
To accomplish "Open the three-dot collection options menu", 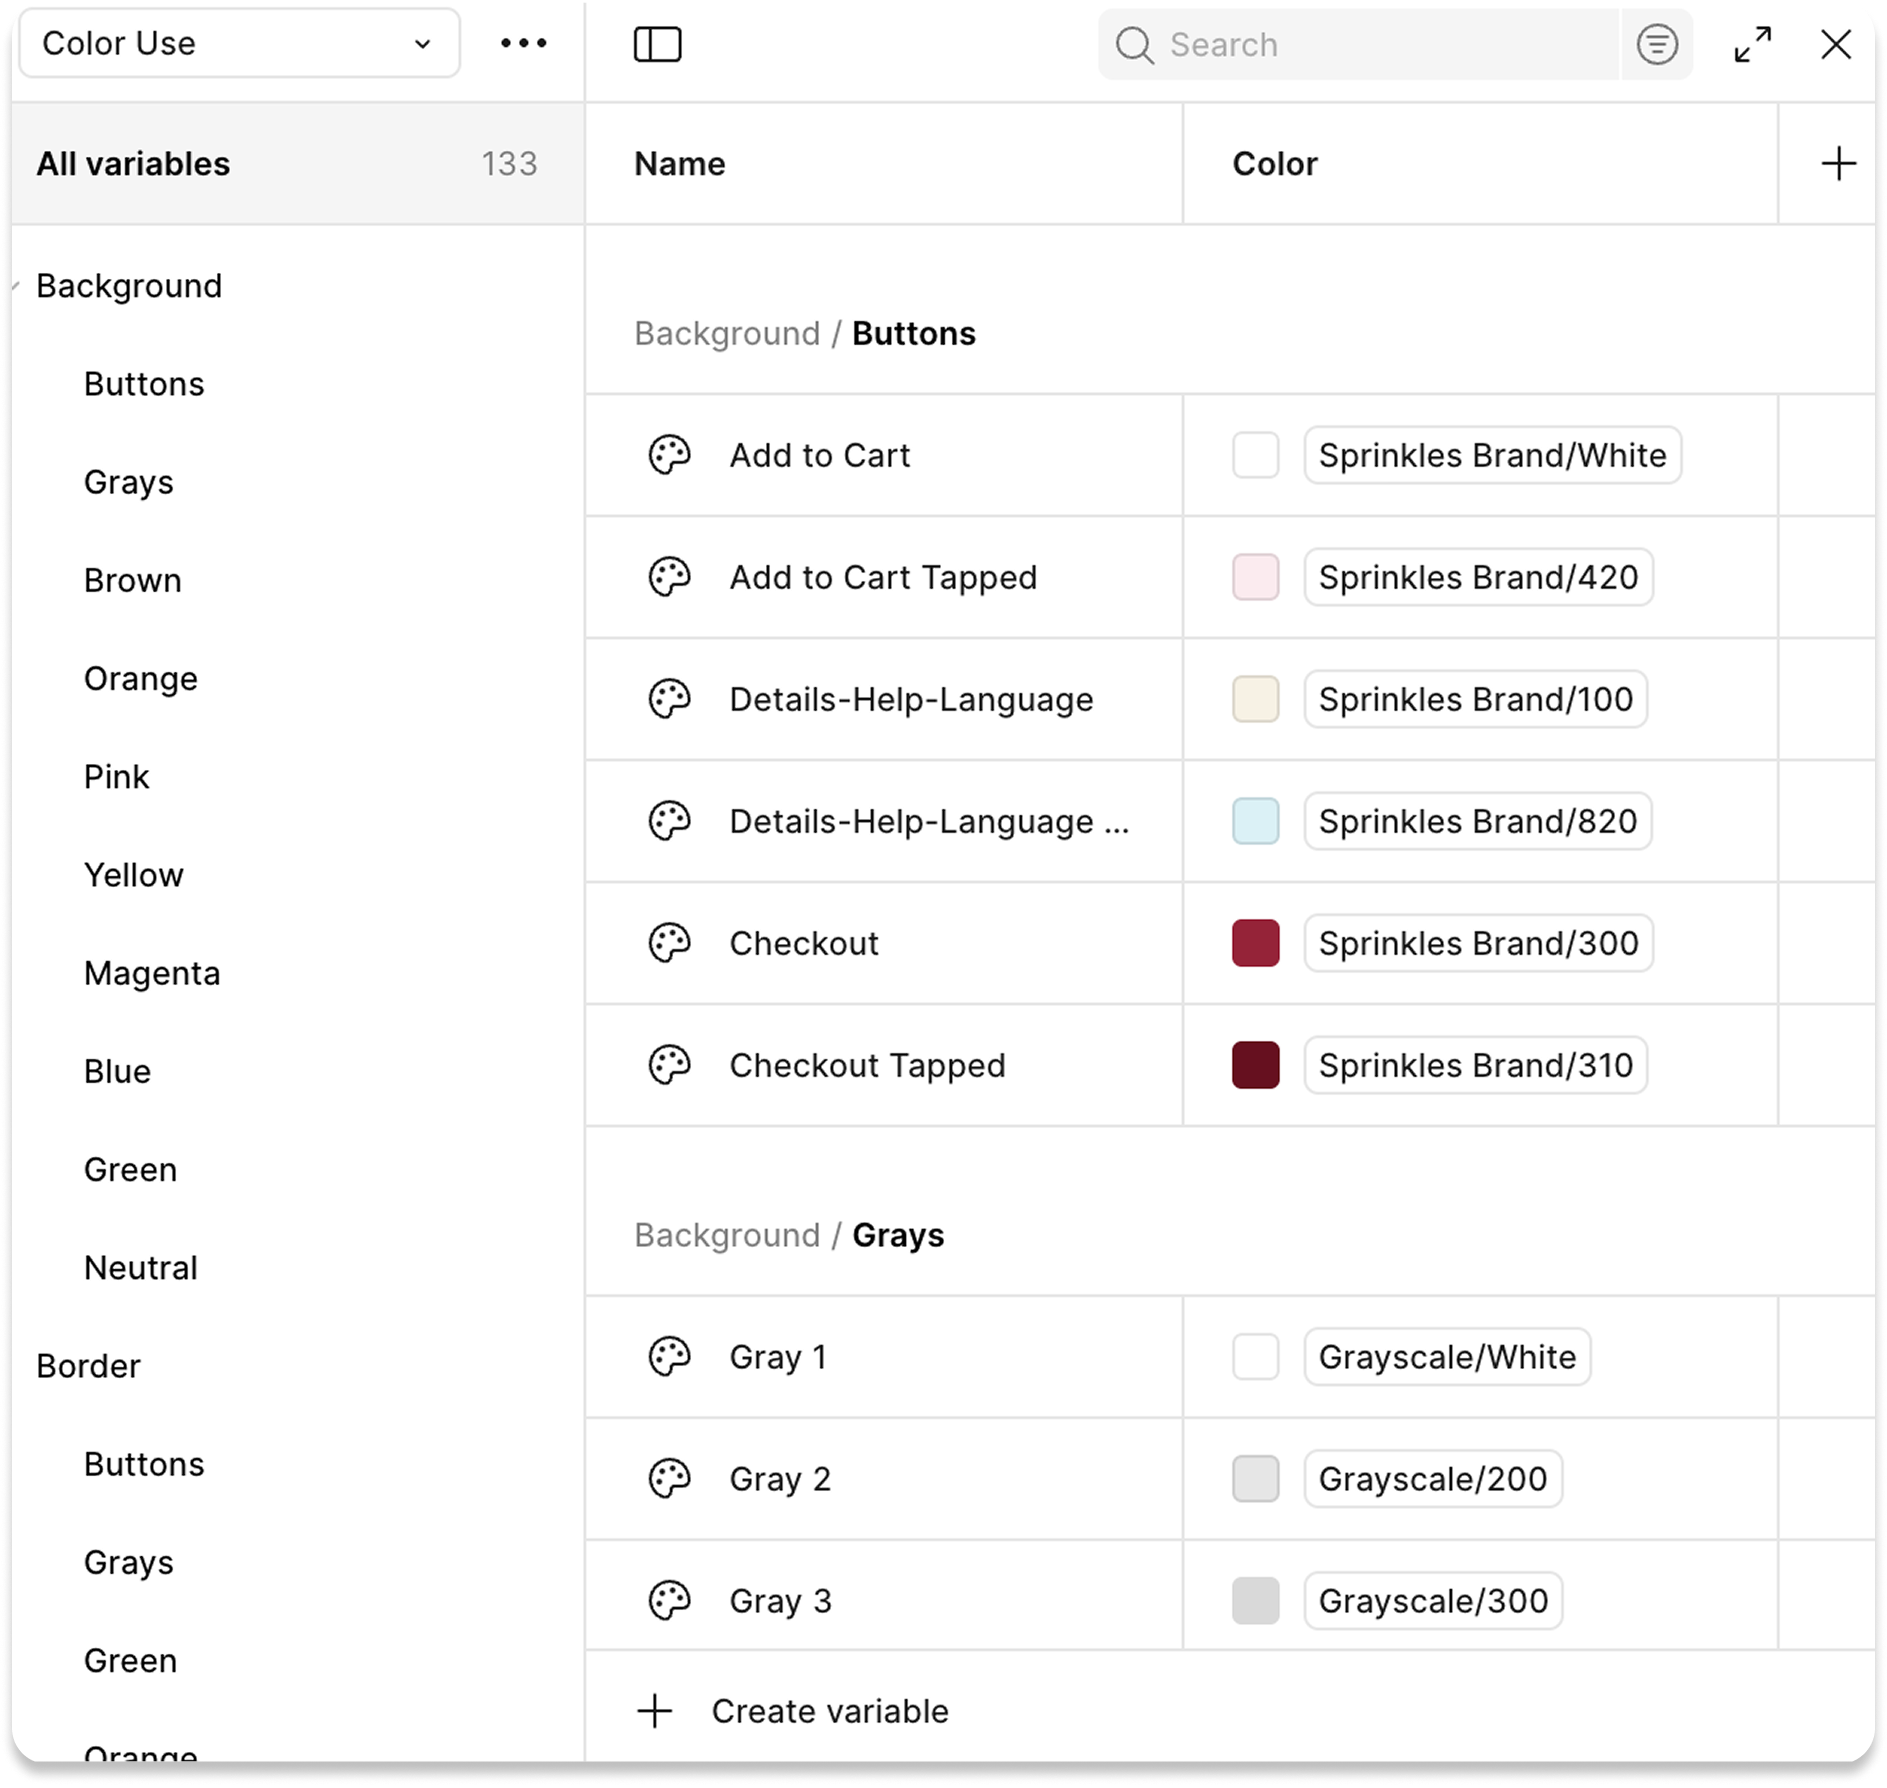I will [523, 43].
